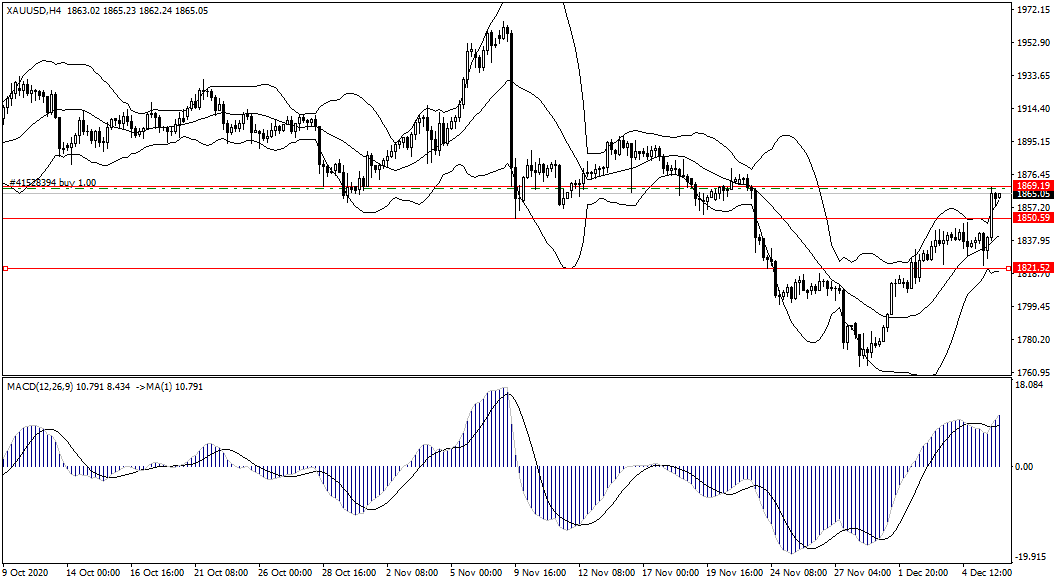The width and height of the screenshot is (1057, 584).
Task: Click the 0.00 MACD zero level label
Action: click(1024, 467)
